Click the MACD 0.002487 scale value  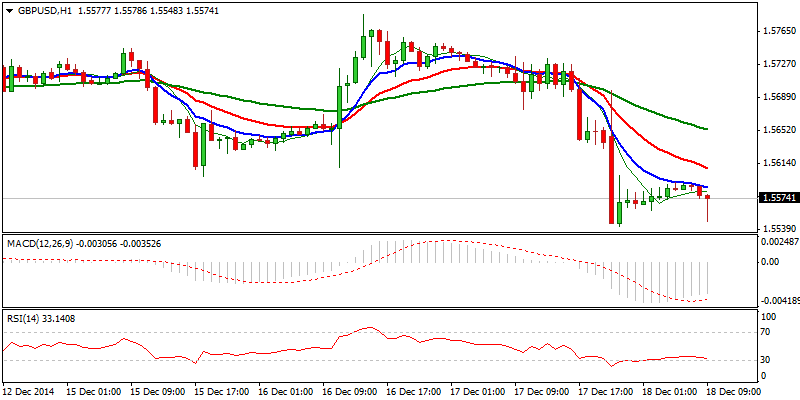pos(780,242)
